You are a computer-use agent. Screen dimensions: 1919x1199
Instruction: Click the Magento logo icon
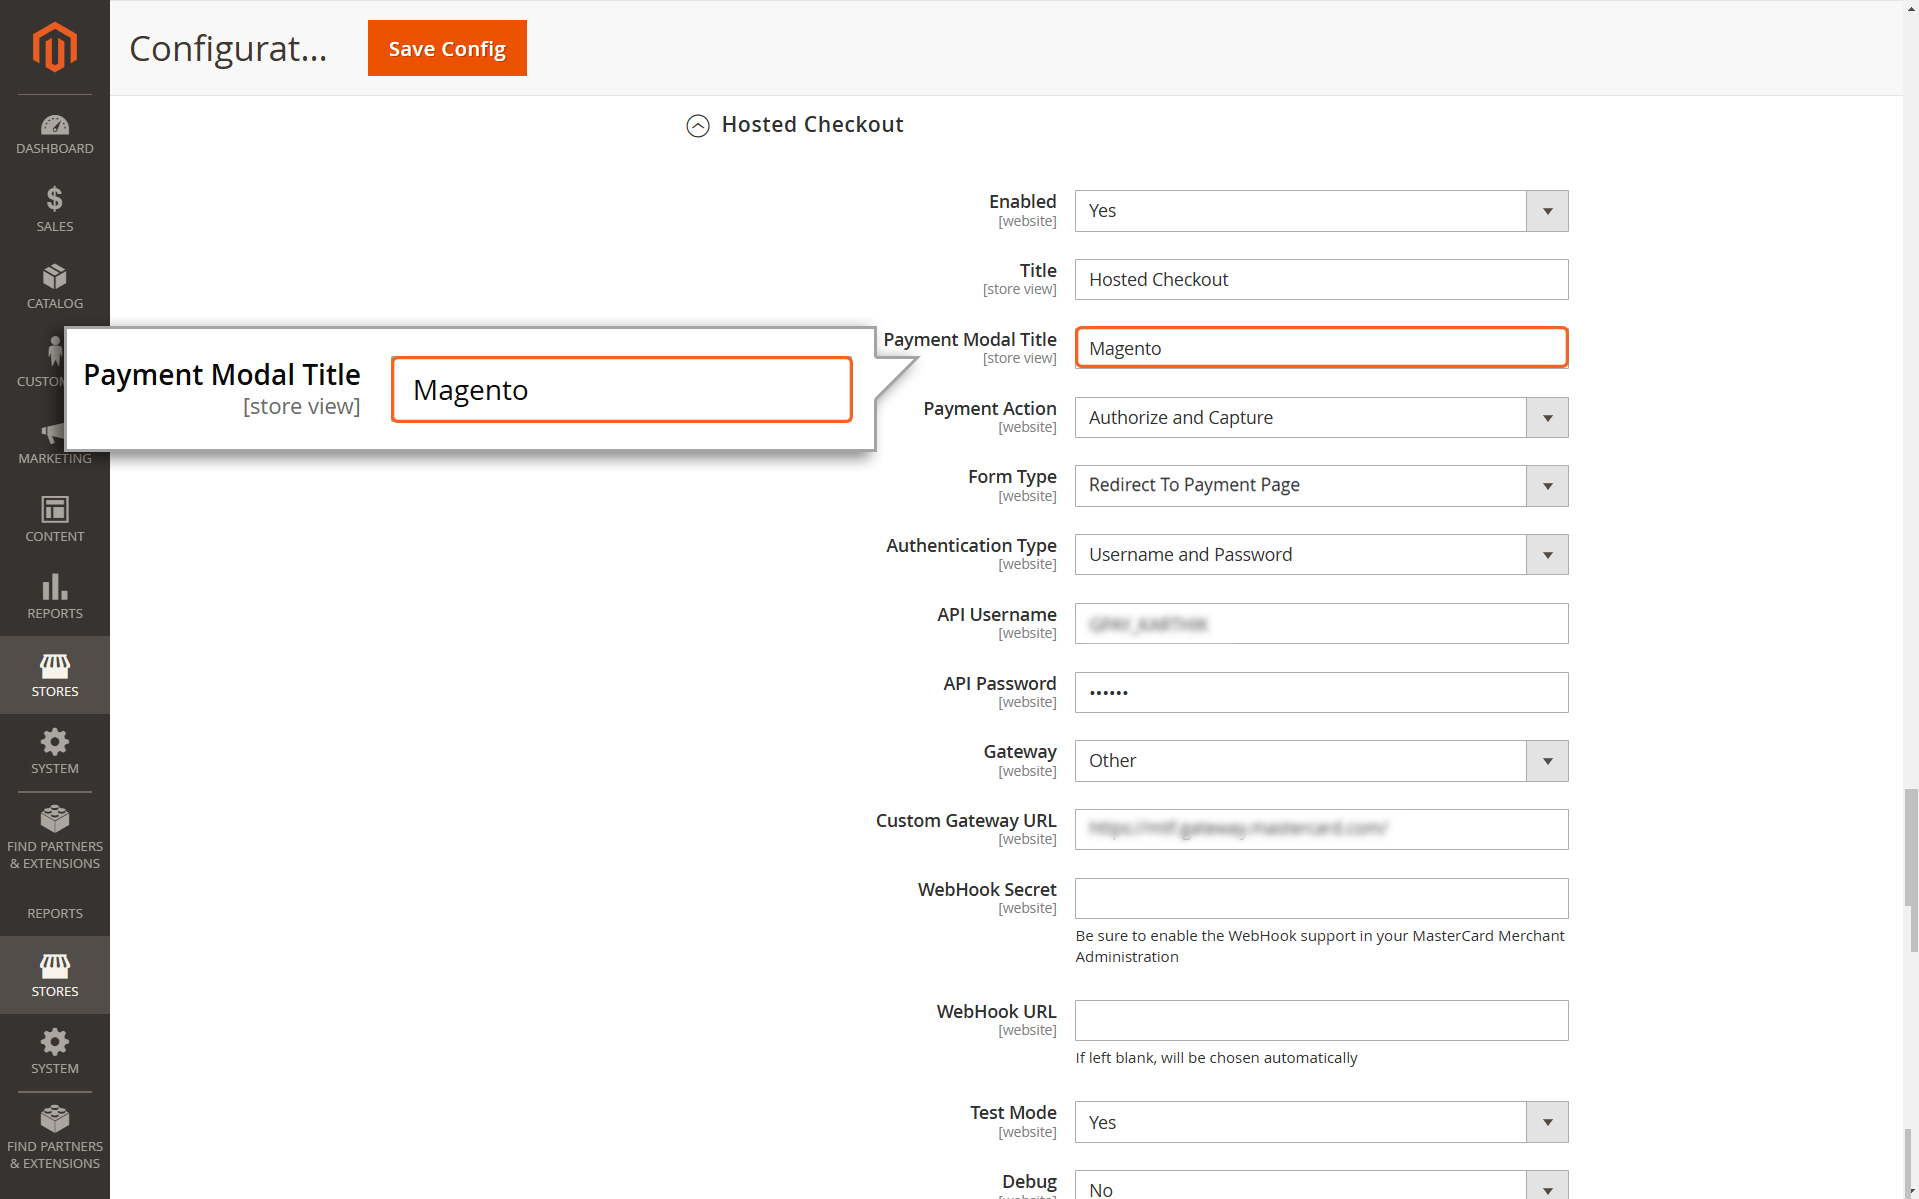coord(55,47)
